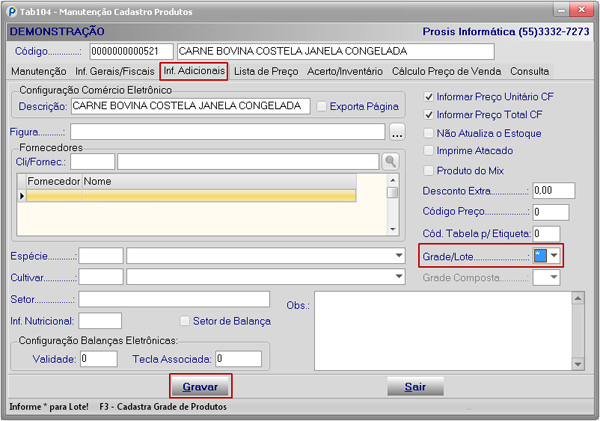This screenshot has height=421, width=600.
Task: Select the highlighted empty supplier row
Action: click(191, 196)
